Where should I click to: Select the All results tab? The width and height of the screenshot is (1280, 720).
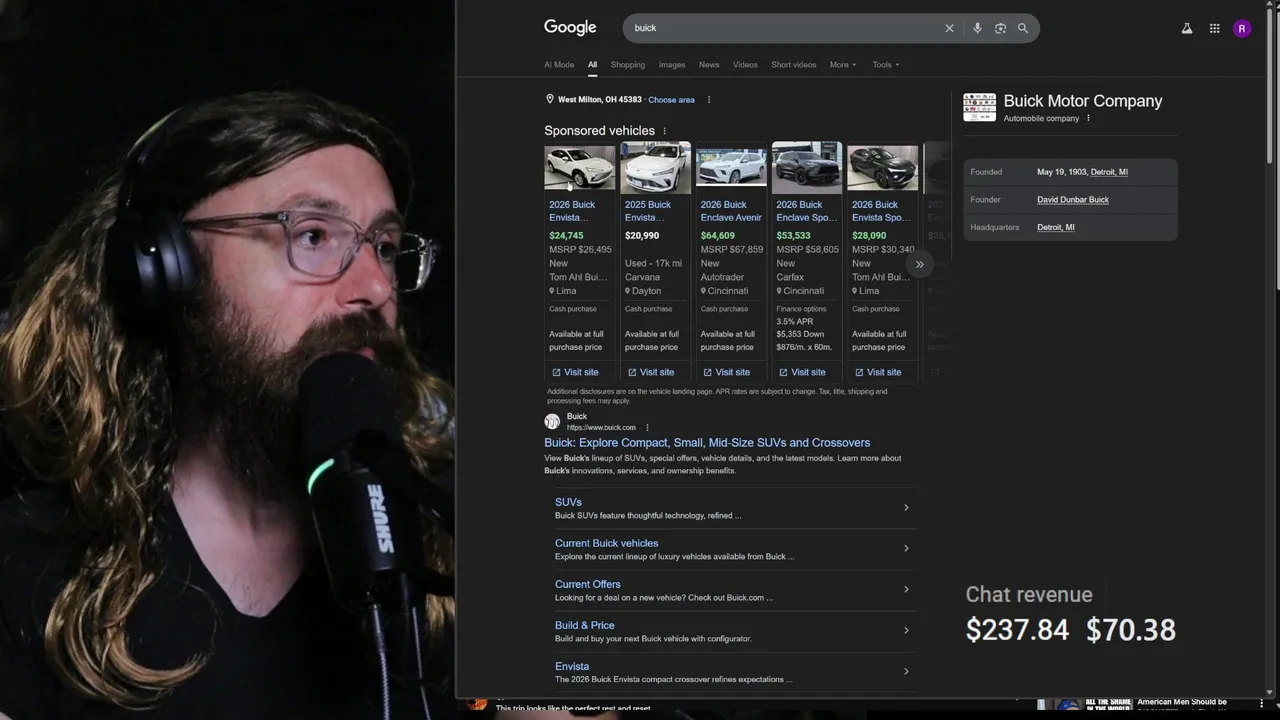point(592,65)
